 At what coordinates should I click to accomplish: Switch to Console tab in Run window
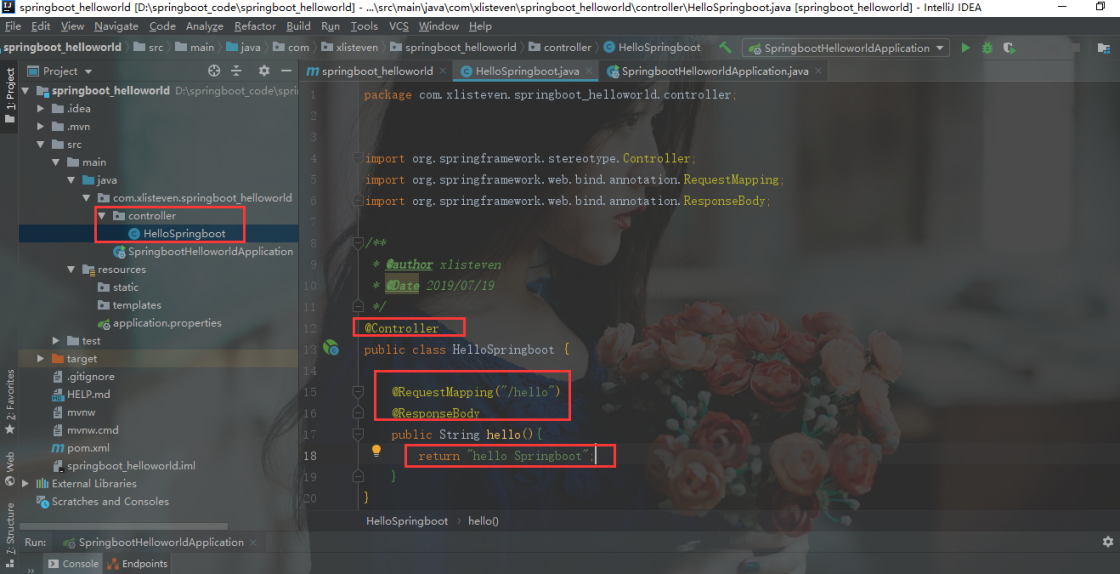point(73,563)
